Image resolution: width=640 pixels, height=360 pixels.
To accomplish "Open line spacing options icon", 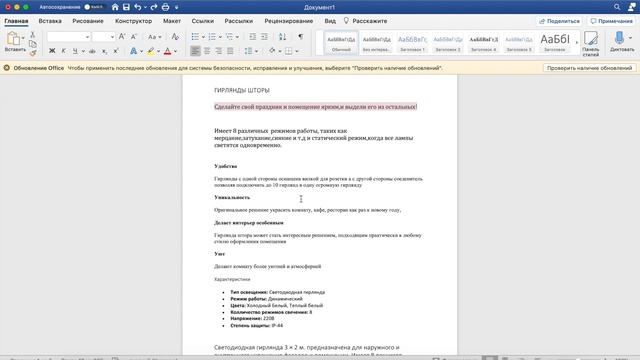I will pyautogui.click(x=248, y=51).
